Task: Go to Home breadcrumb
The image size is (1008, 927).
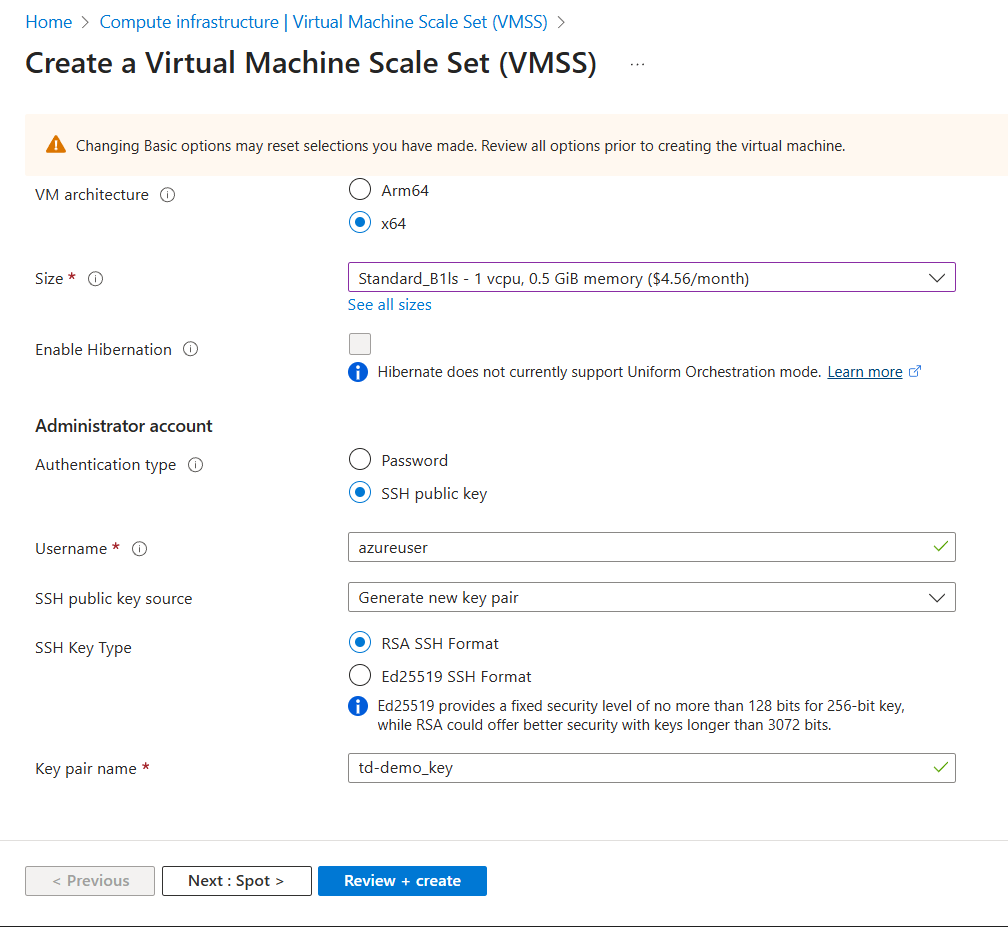Action: point(48,22)
